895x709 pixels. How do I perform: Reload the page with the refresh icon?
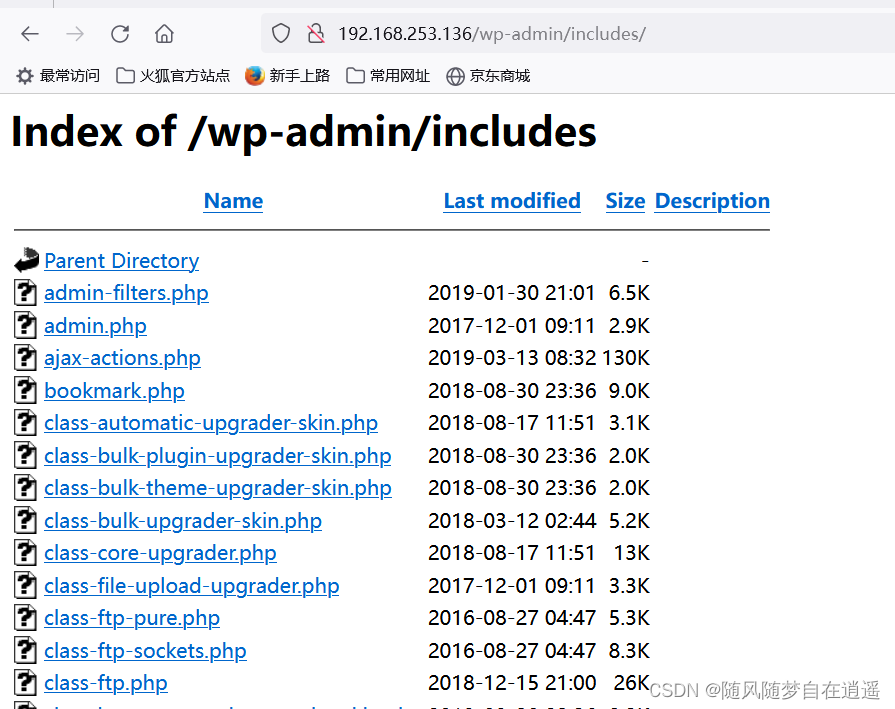click(120, 34)
